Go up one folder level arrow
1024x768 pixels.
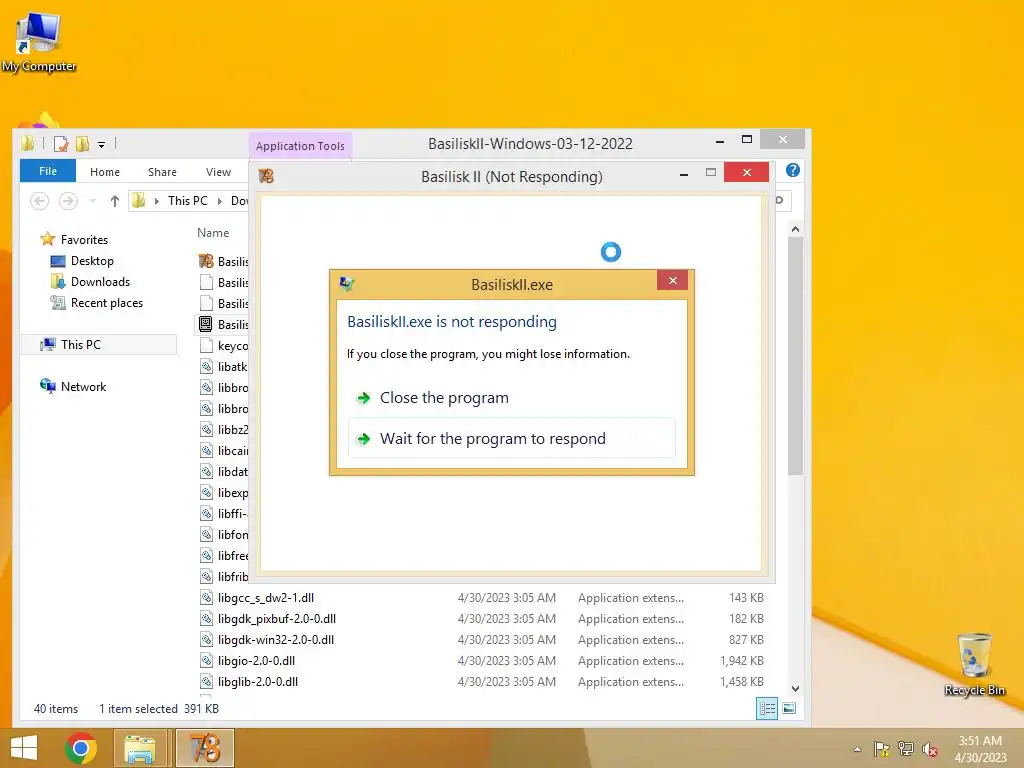[x=115, y=201]
